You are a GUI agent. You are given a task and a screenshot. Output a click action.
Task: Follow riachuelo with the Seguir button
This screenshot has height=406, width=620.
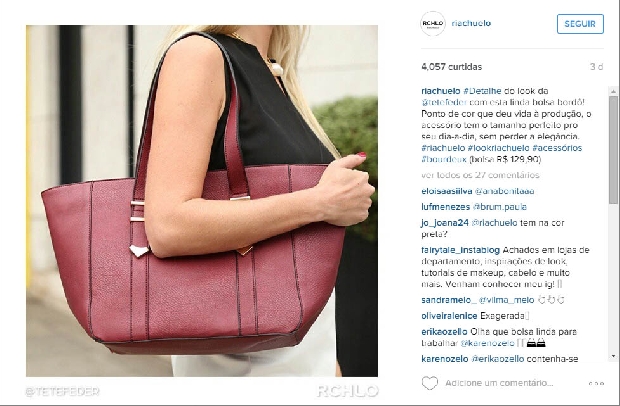[x=580, y=24]
